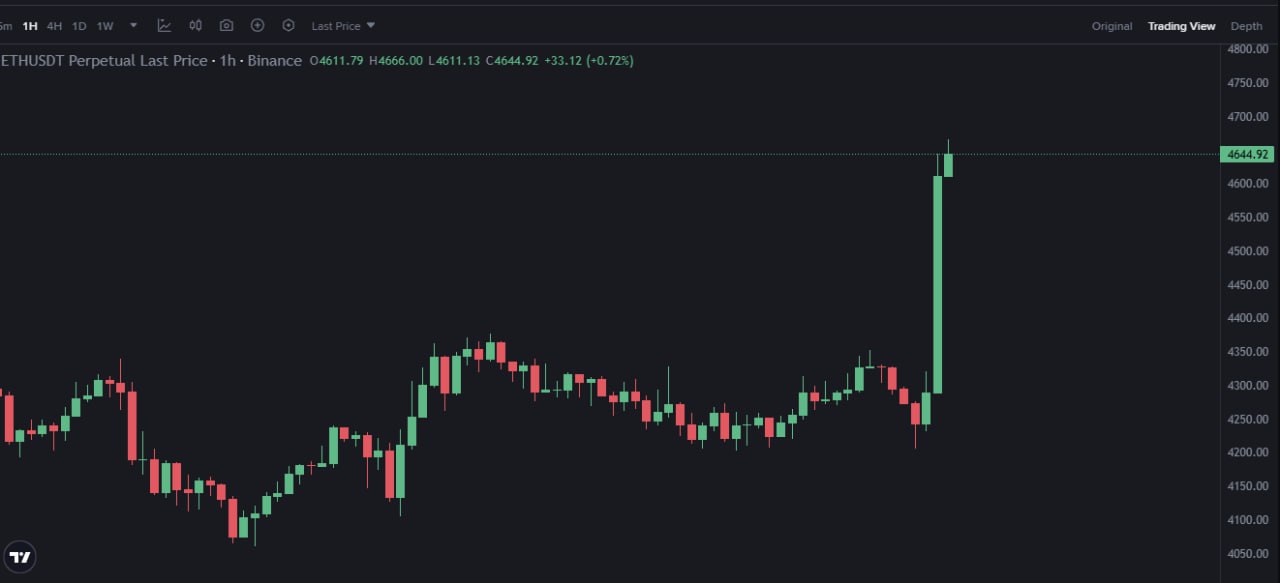This screenshot has width=1280, height=583.
Task: Take a chart snapshot with camera icon
Action: coord(227,26)
